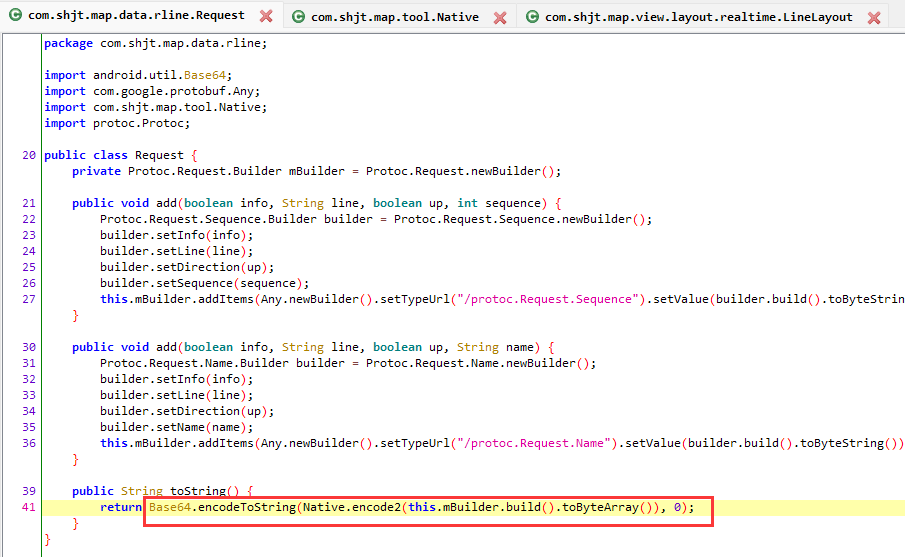Close the com.shjt.map.data.rline.Request tab
Image resolution: width=905 pixels, height=557 pixels.
point(266,17)
